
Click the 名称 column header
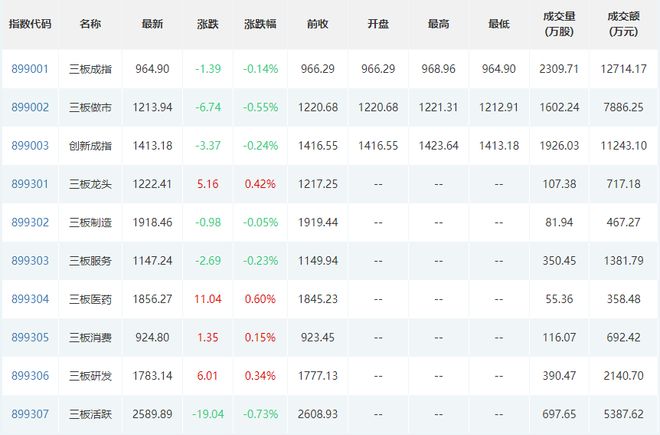[90, 24]
